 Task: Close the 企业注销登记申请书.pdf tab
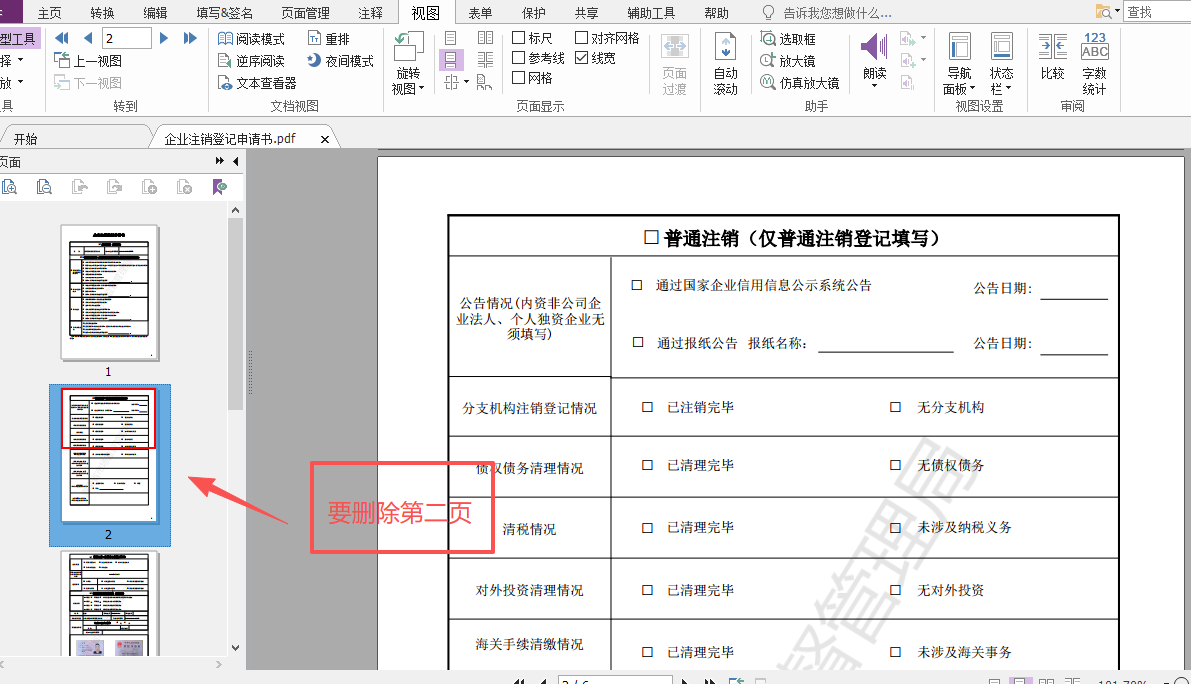[325, 139]
